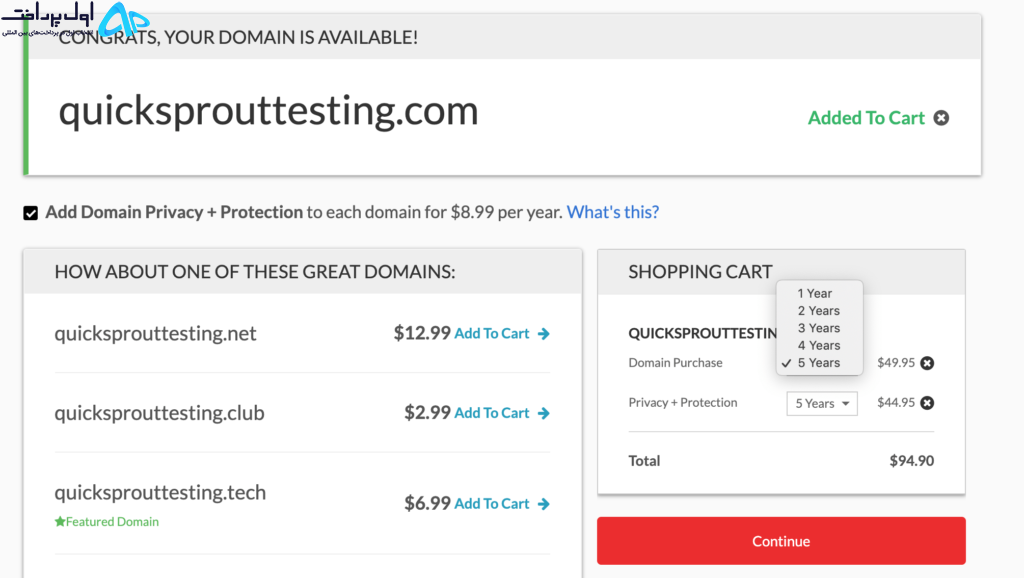Click arrow icon next to quicksprouttesting.club
The height and width of the screenshot is (578, 1024).
pyautogui.click(x=543, y=413)
